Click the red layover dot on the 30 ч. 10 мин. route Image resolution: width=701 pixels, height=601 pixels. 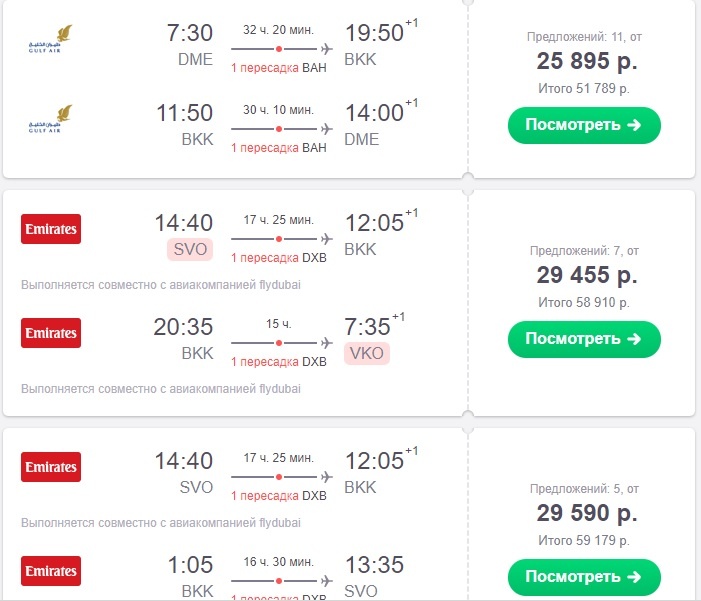pyautogui.click(x=279, y=129)
